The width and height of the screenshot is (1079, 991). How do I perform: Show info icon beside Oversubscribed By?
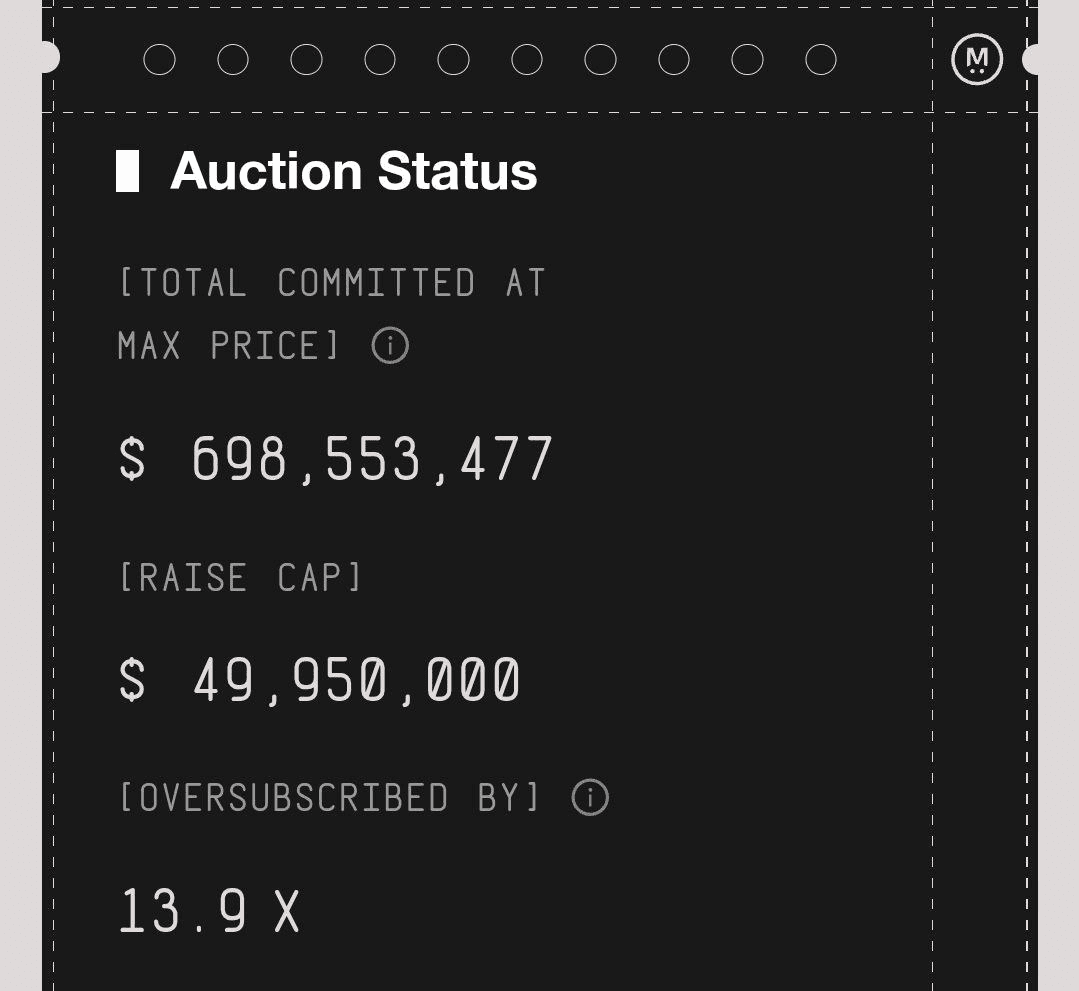[x=590, y=798]
